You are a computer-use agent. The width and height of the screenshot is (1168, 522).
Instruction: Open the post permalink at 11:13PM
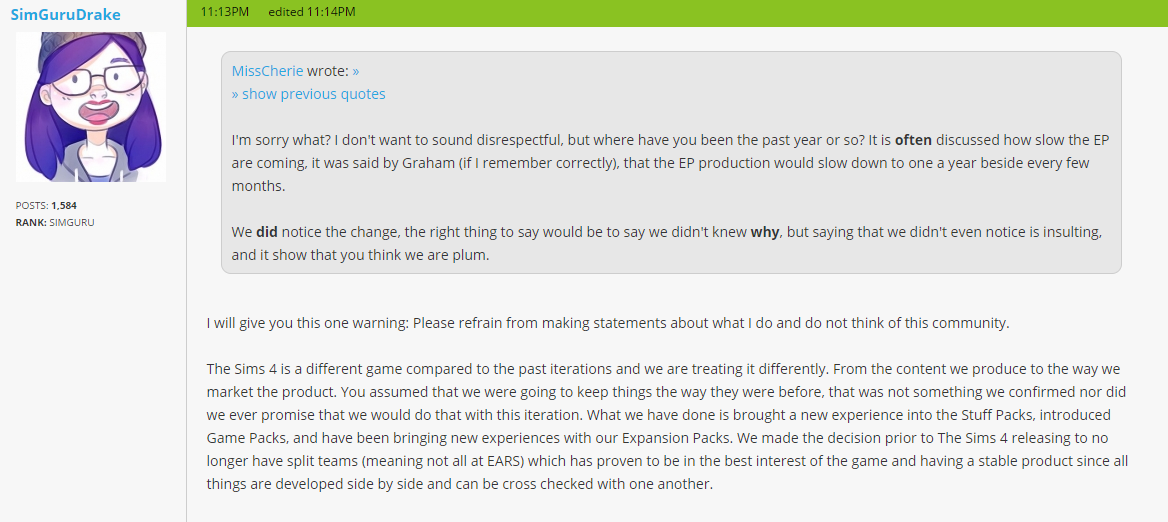click(225, 12)
